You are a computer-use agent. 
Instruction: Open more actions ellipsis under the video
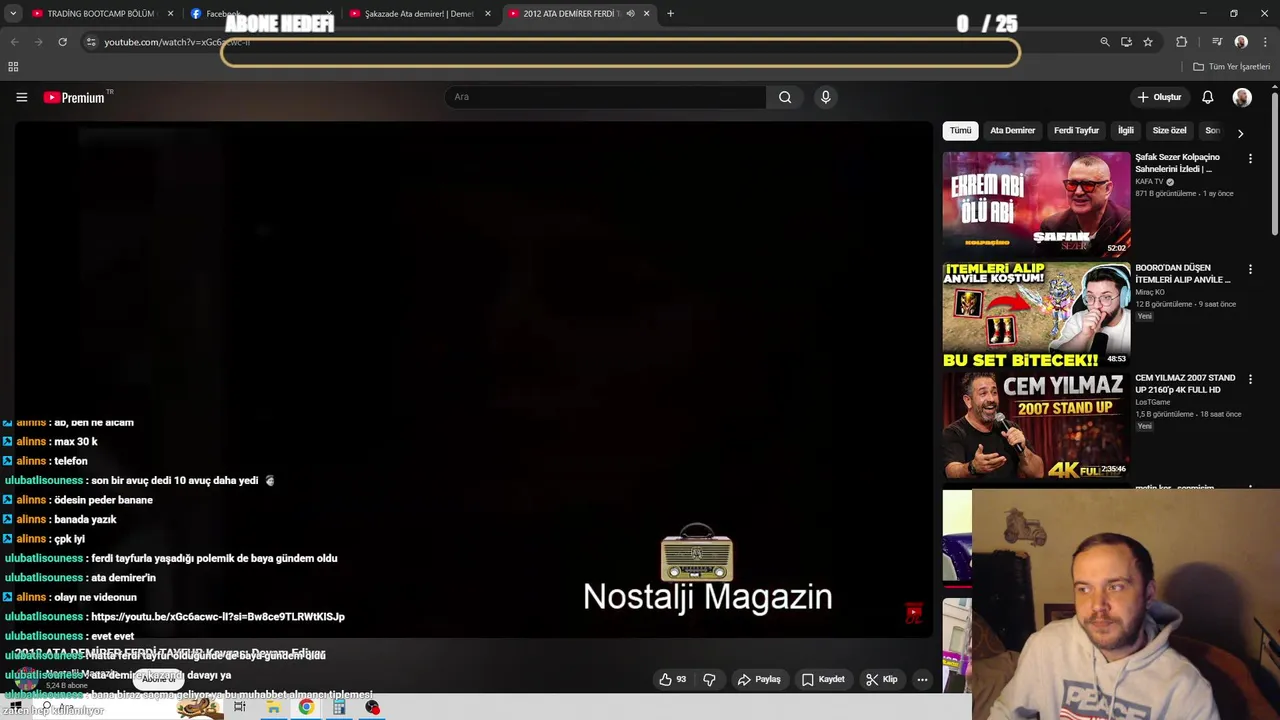tap(922, 679)
